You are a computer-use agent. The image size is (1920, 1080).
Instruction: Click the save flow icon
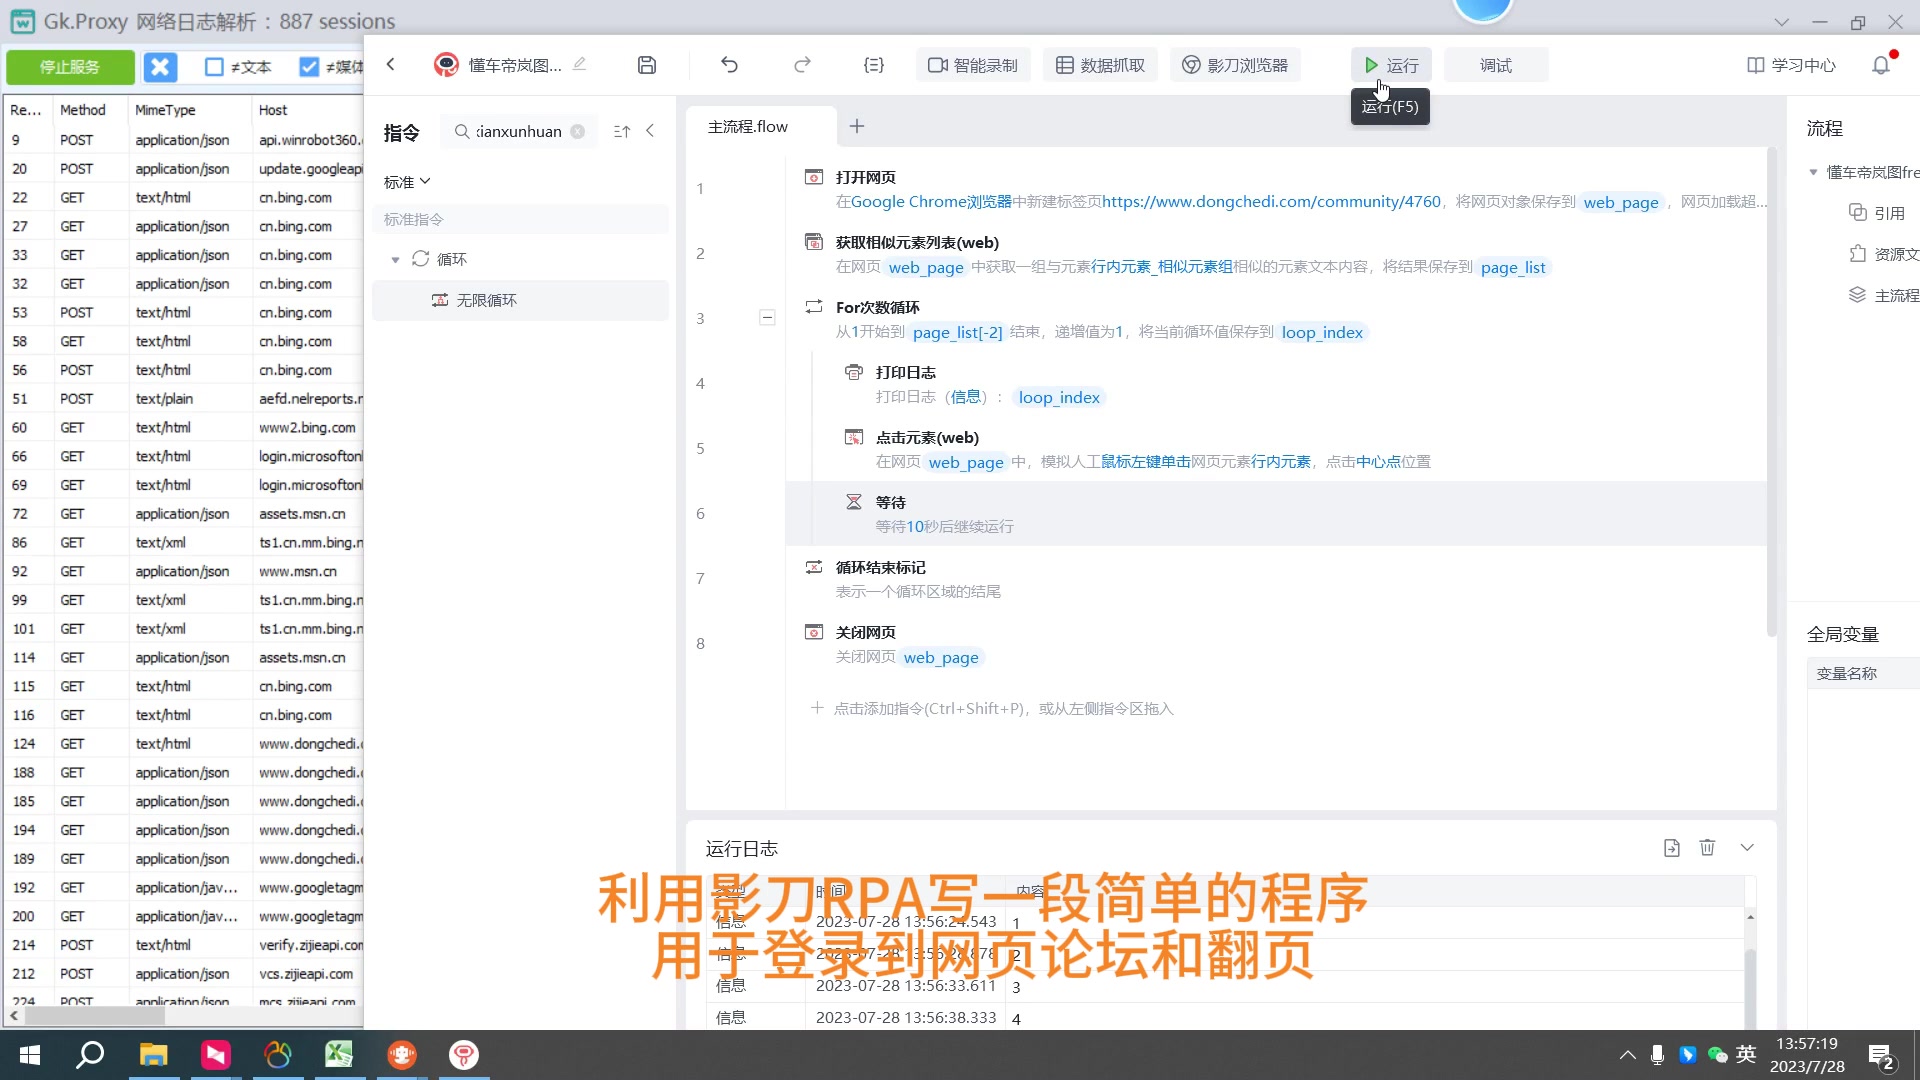647,65
